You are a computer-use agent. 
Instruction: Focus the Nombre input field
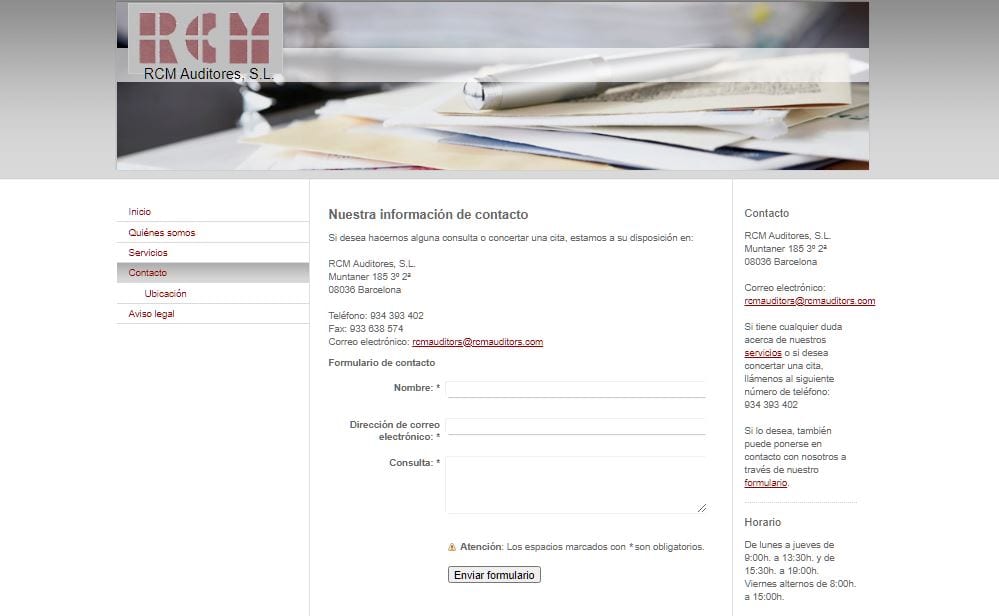(576, 389)
